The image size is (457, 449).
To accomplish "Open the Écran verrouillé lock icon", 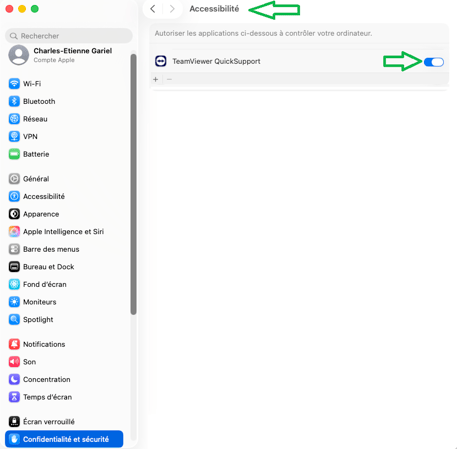I will 14,421.
